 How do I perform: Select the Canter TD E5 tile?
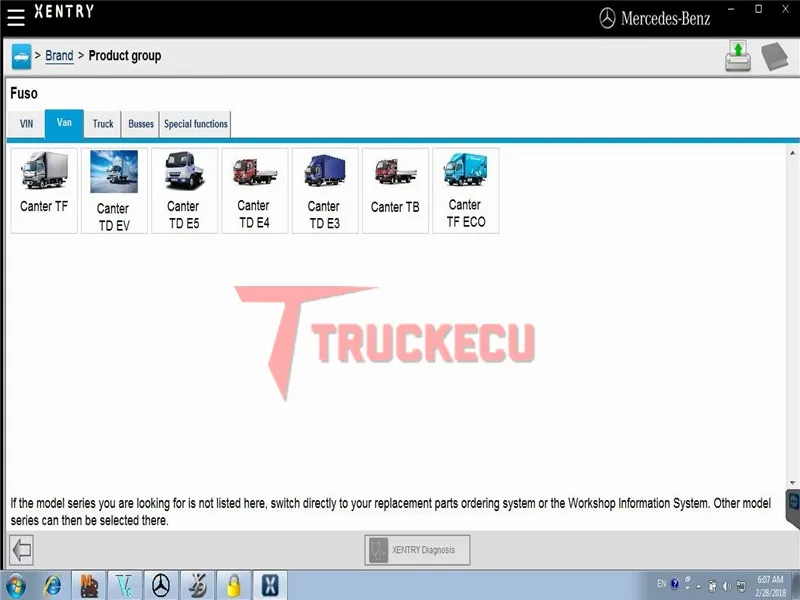(184, 191)
